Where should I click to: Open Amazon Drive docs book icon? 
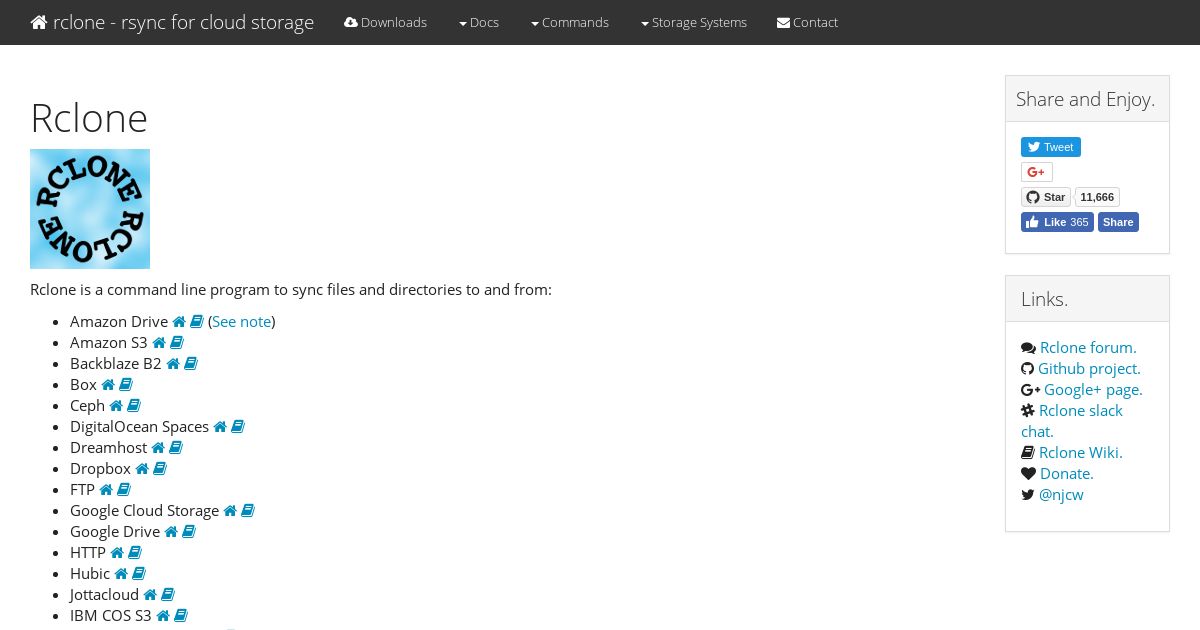(x=197, y=322)
